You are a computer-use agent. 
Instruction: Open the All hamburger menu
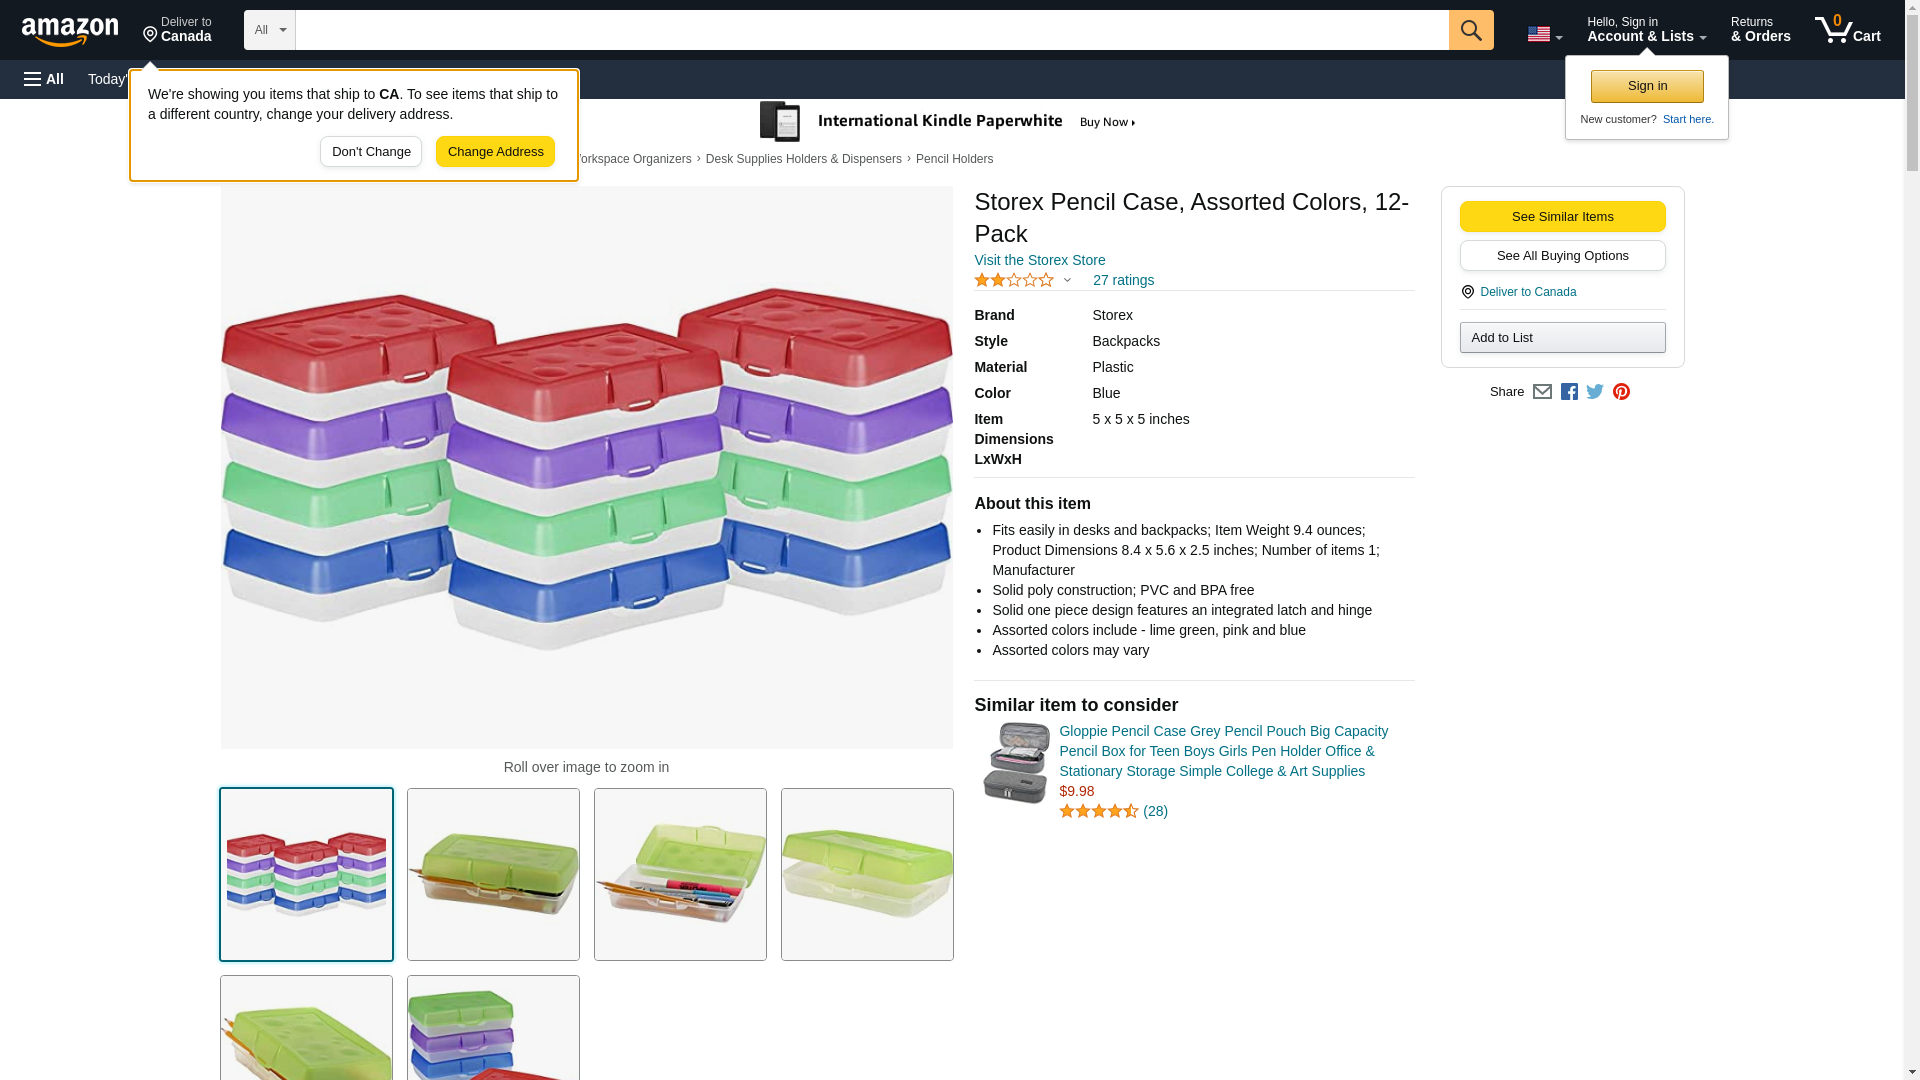tap(44, 79)
